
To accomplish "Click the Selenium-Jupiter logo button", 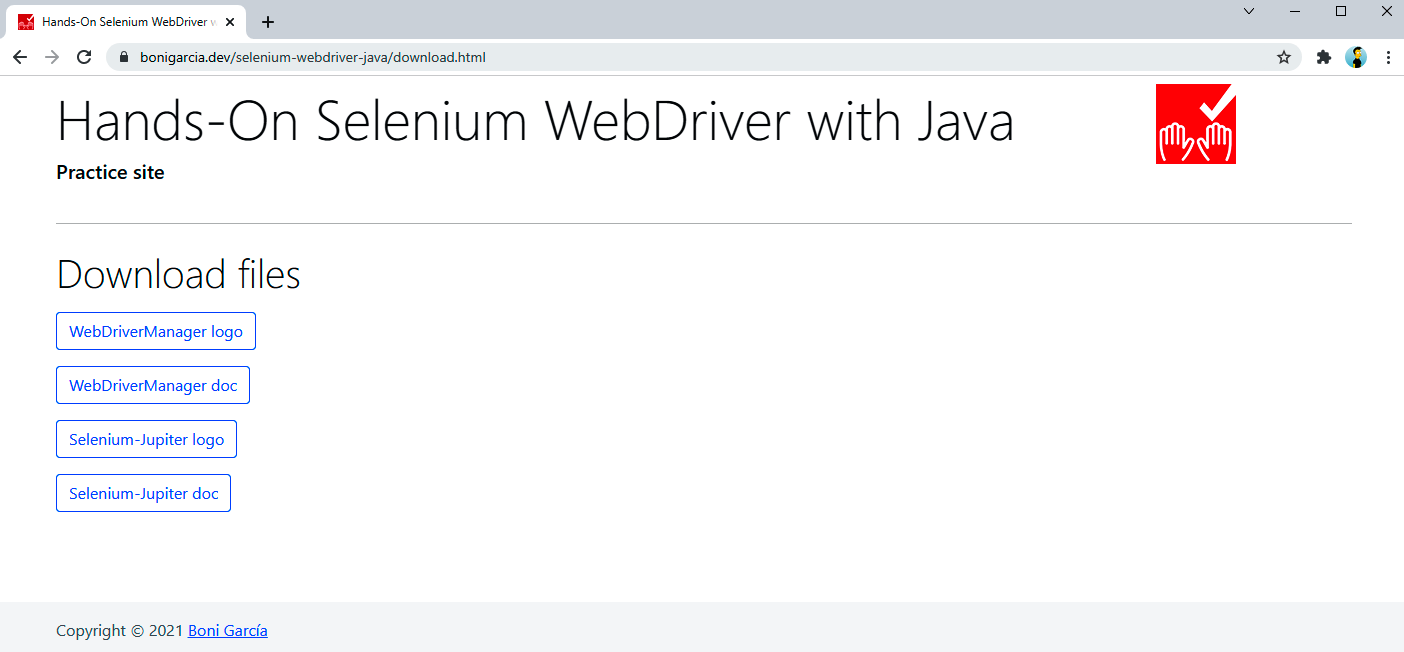I will [x=146, y=439].
